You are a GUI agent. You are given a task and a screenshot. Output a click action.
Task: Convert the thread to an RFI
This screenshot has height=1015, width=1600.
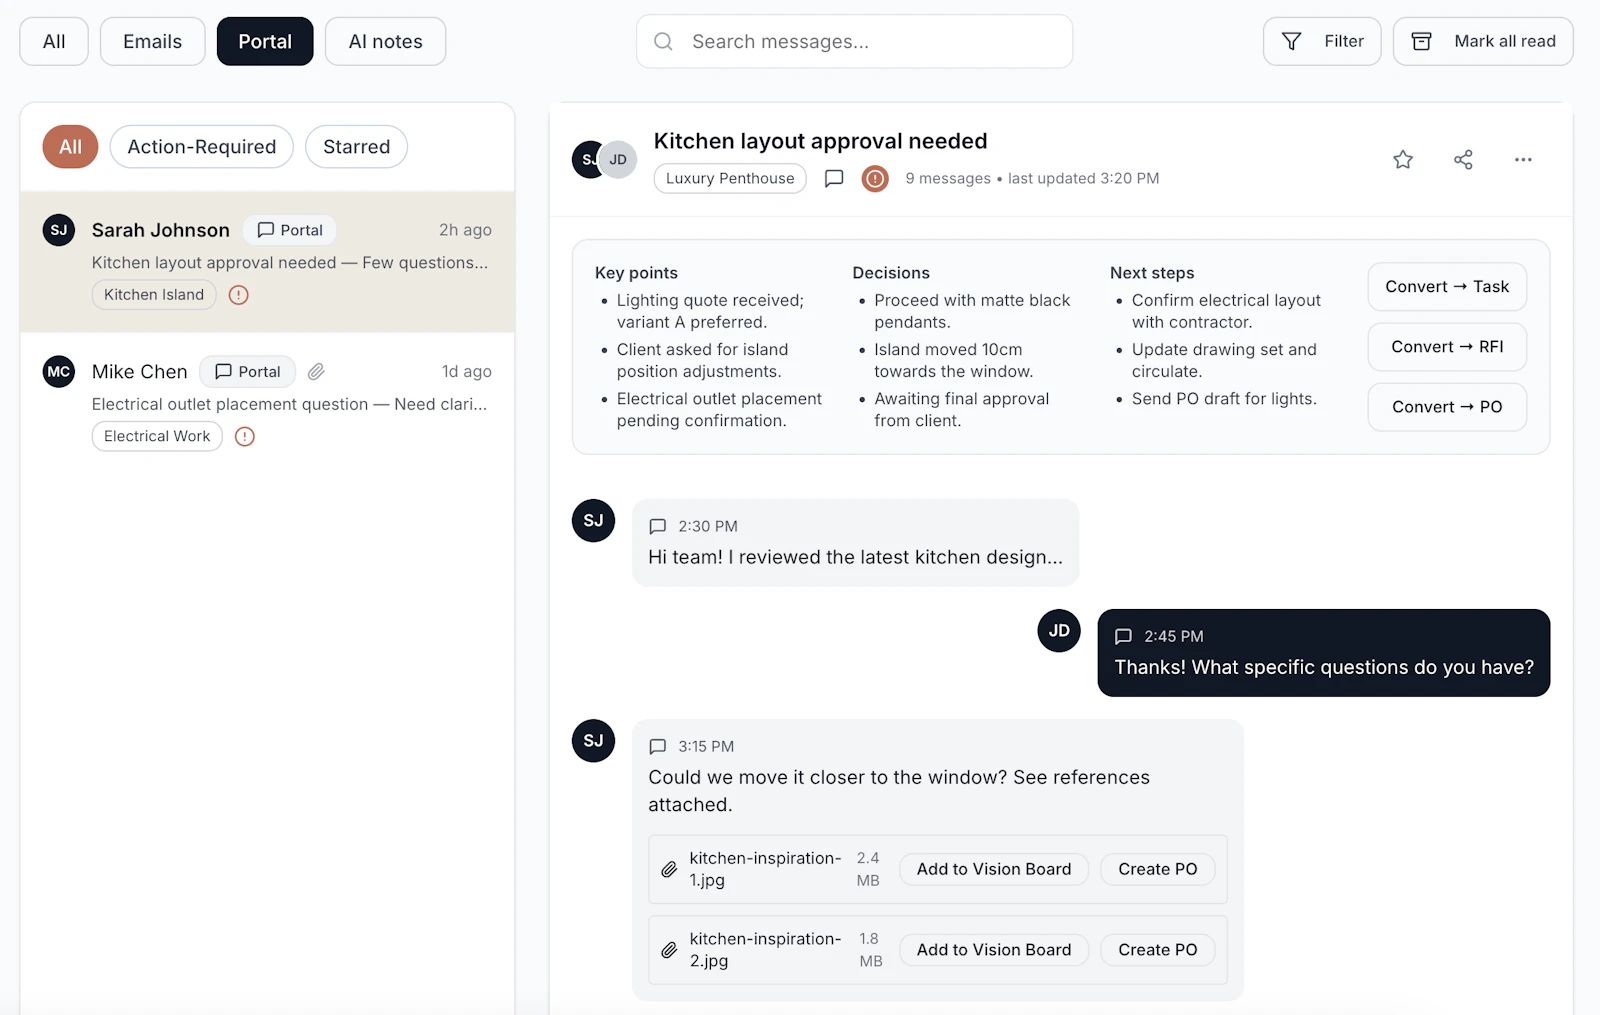tap(1447, 347)
